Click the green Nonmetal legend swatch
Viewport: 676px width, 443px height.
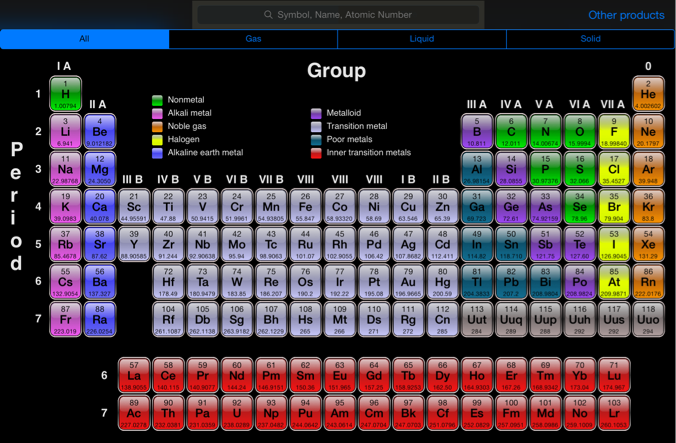pyautogui.click(x=157, y=101)
